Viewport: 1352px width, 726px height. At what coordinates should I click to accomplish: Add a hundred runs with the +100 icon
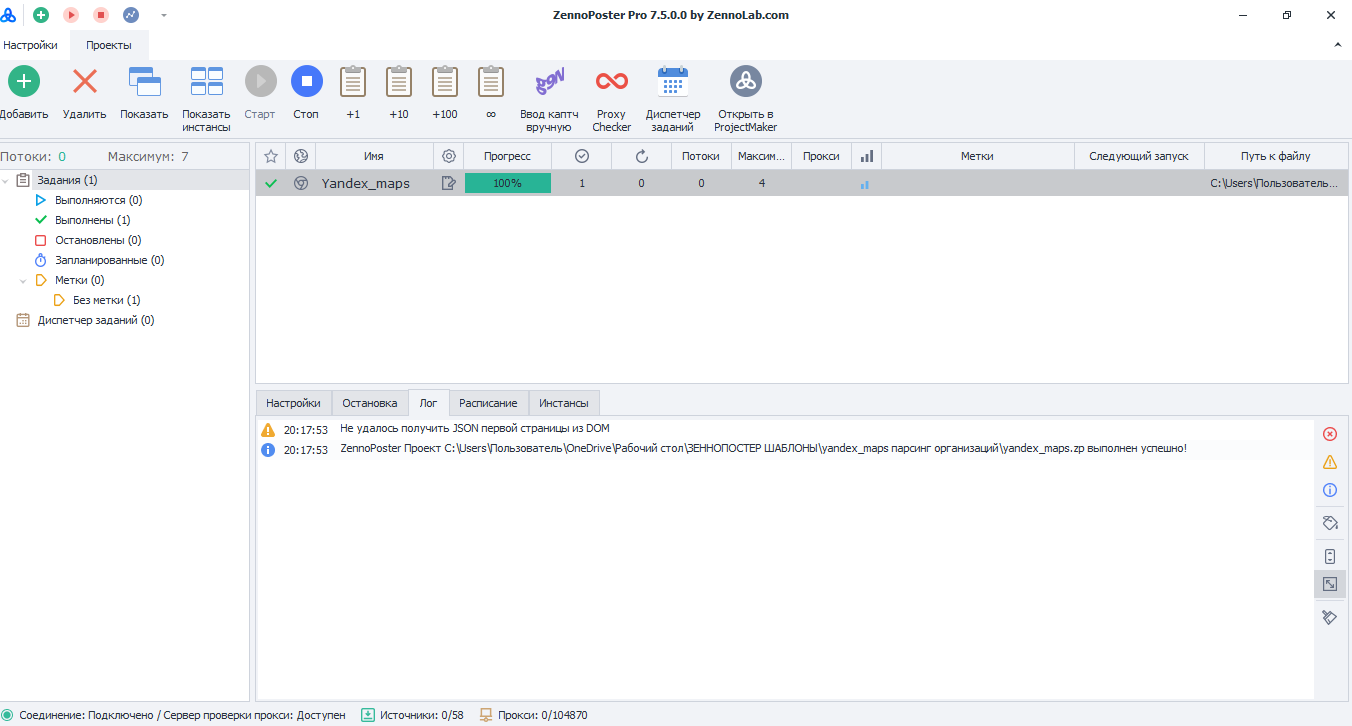(445, 81)
